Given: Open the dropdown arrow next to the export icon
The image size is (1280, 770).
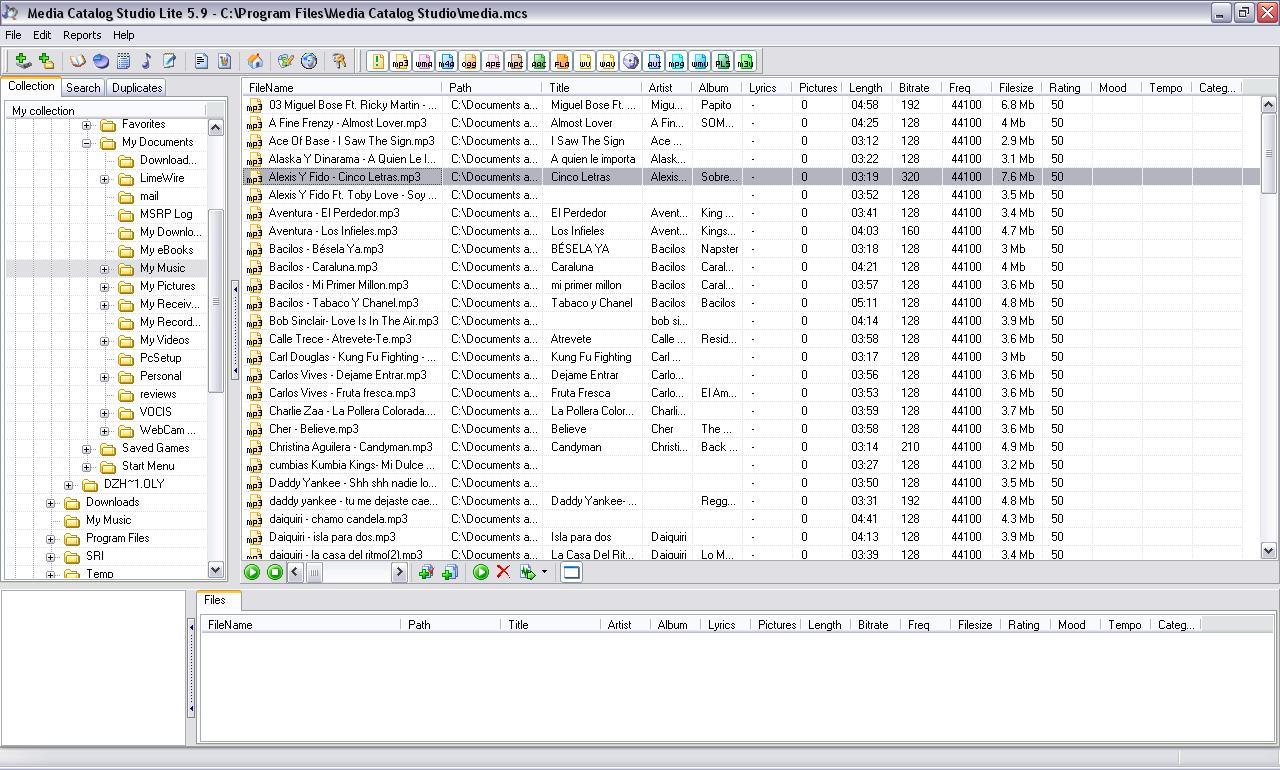Looking at the screenshot, I should (x=544, y=573).
